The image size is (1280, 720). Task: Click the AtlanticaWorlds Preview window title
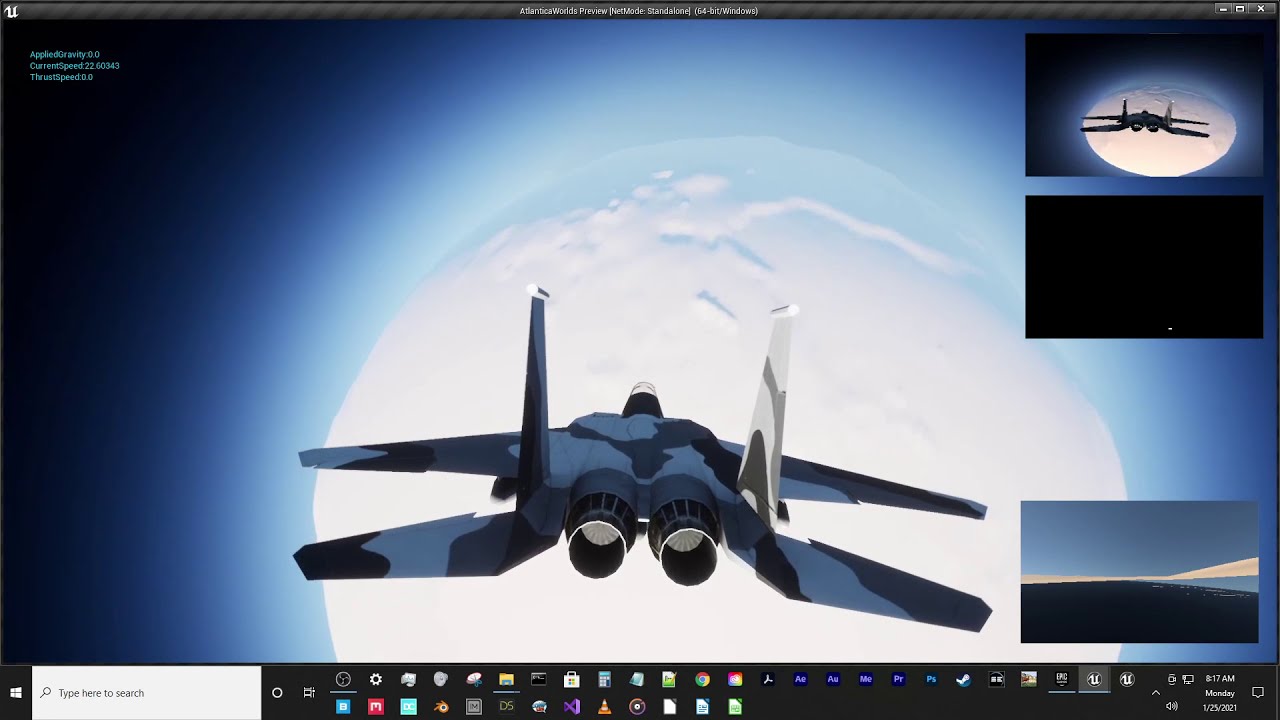pos(639,11)
